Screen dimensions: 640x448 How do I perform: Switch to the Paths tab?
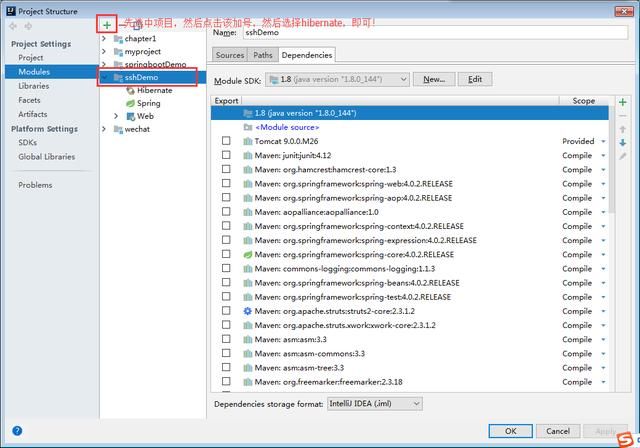tap(262, 55)
